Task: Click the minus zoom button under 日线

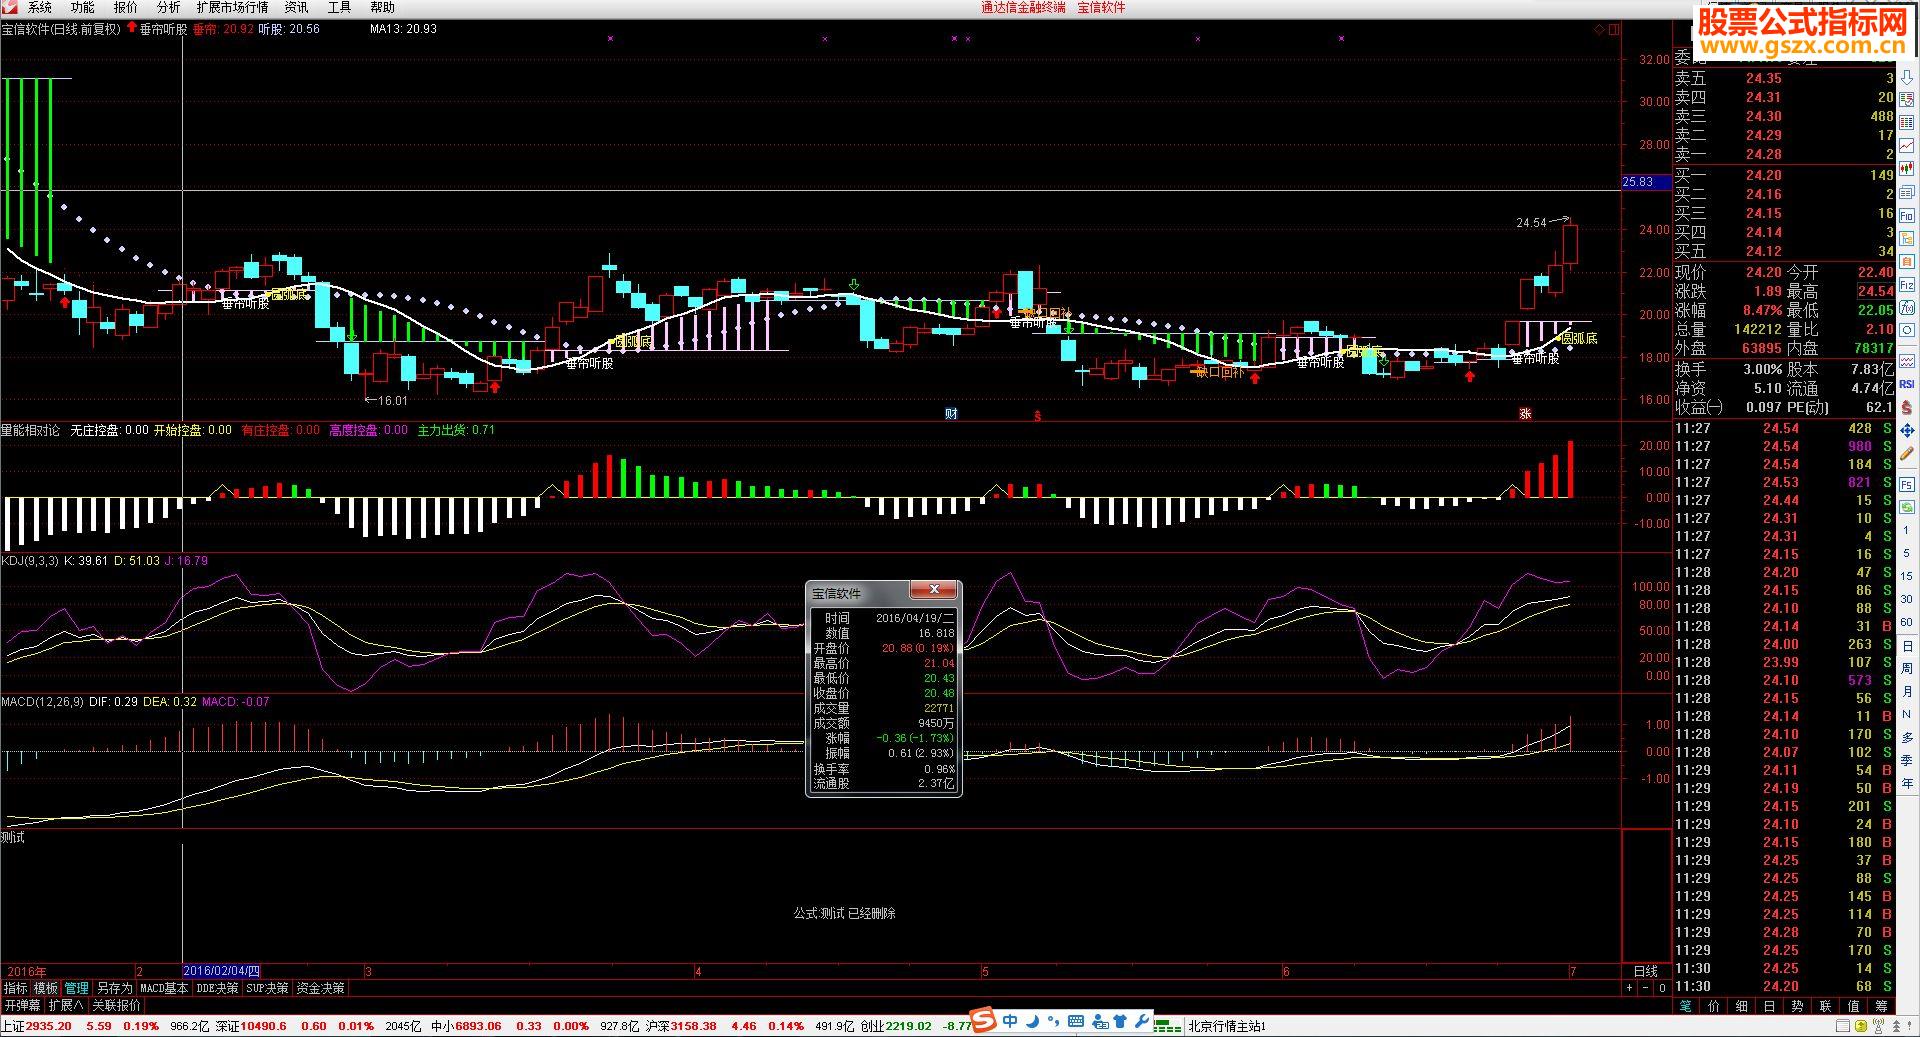Action: pos(1646,988)
